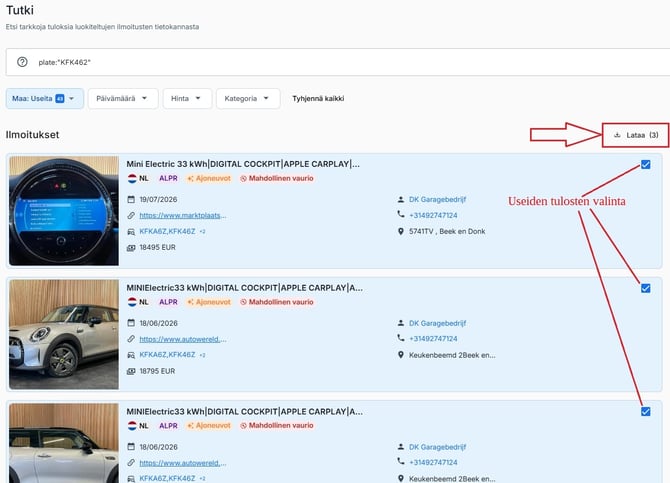
Task: Click the link icon next to marktplaats URL
Action: [131, 215]
